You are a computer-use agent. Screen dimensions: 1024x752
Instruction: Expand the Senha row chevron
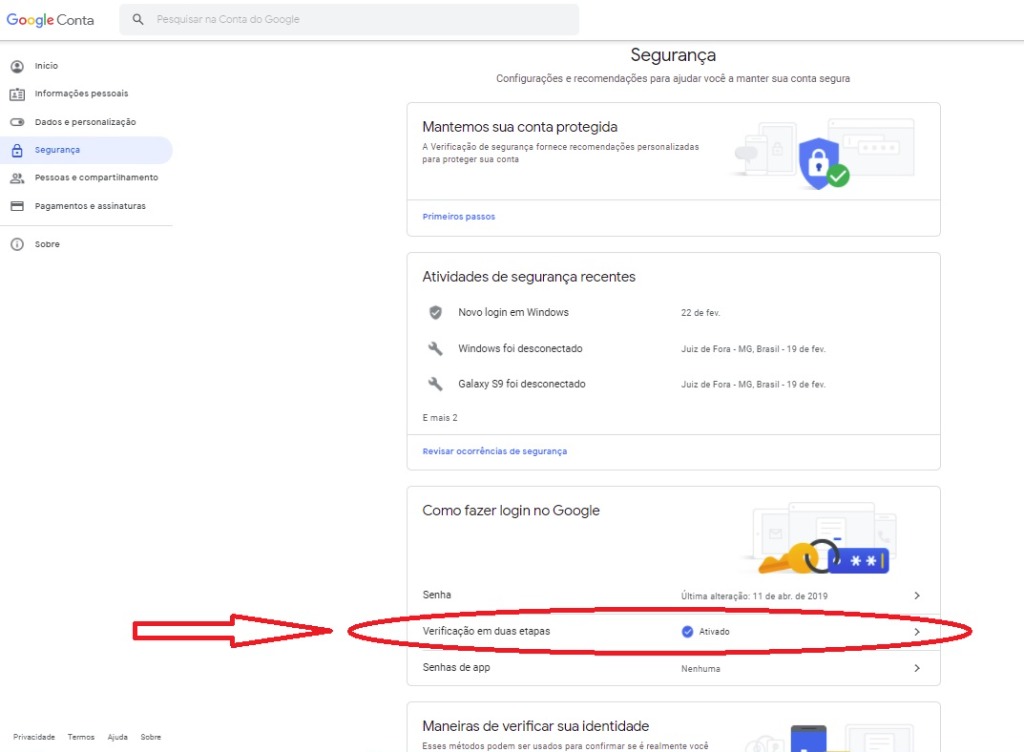[x=916, y=596]
